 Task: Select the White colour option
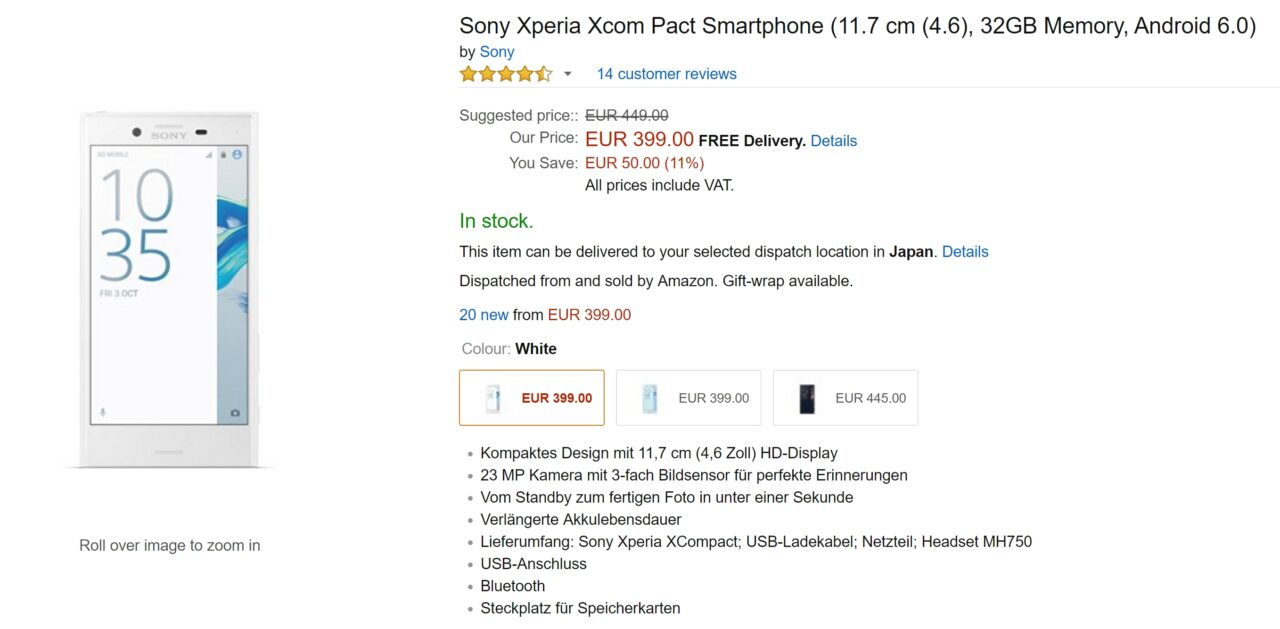[x=532, y=398]
